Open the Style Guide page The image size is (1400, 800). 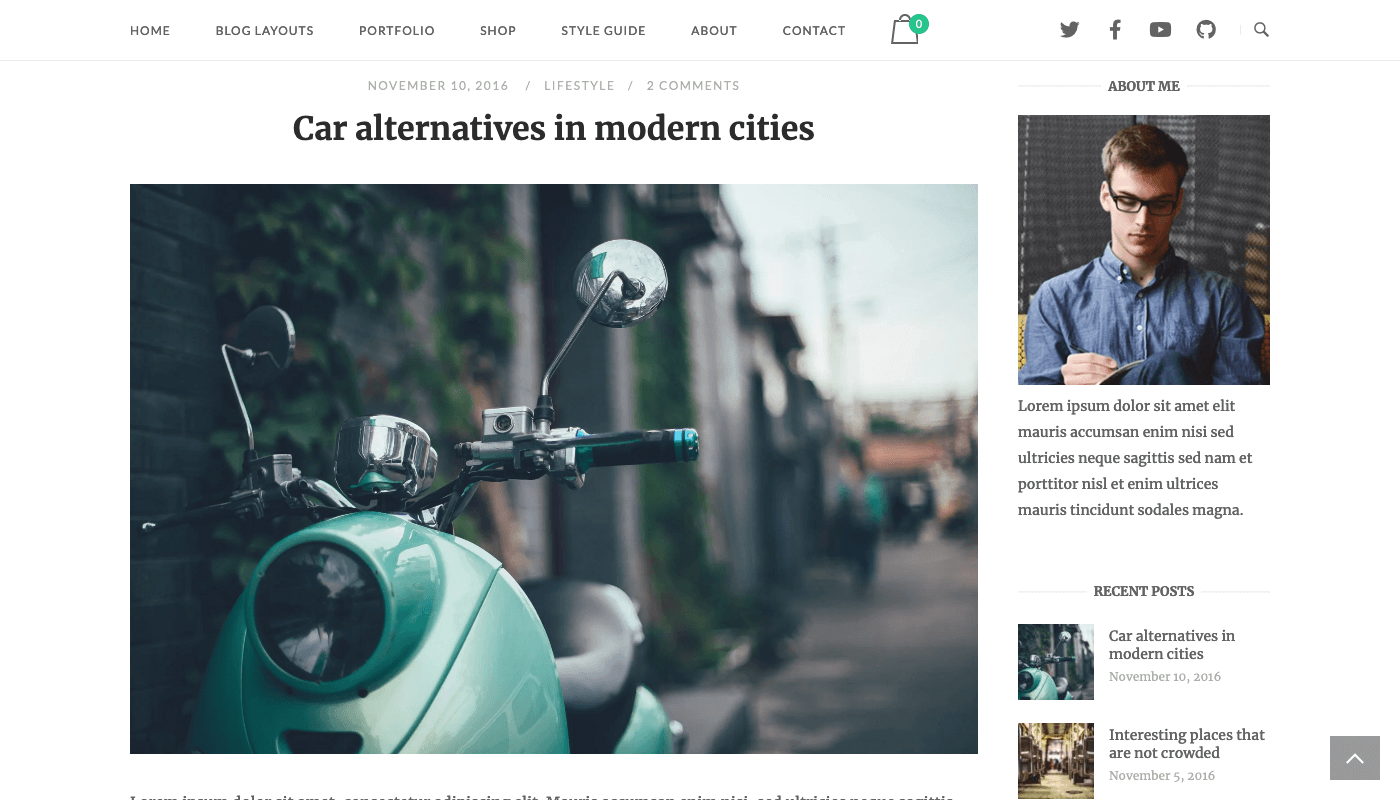pos(603,31)
